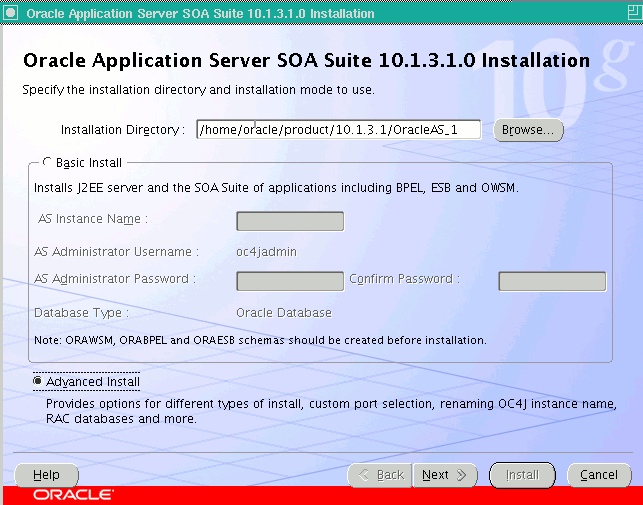Click the 'Installation Directory :' label

(x=123, y=130)
